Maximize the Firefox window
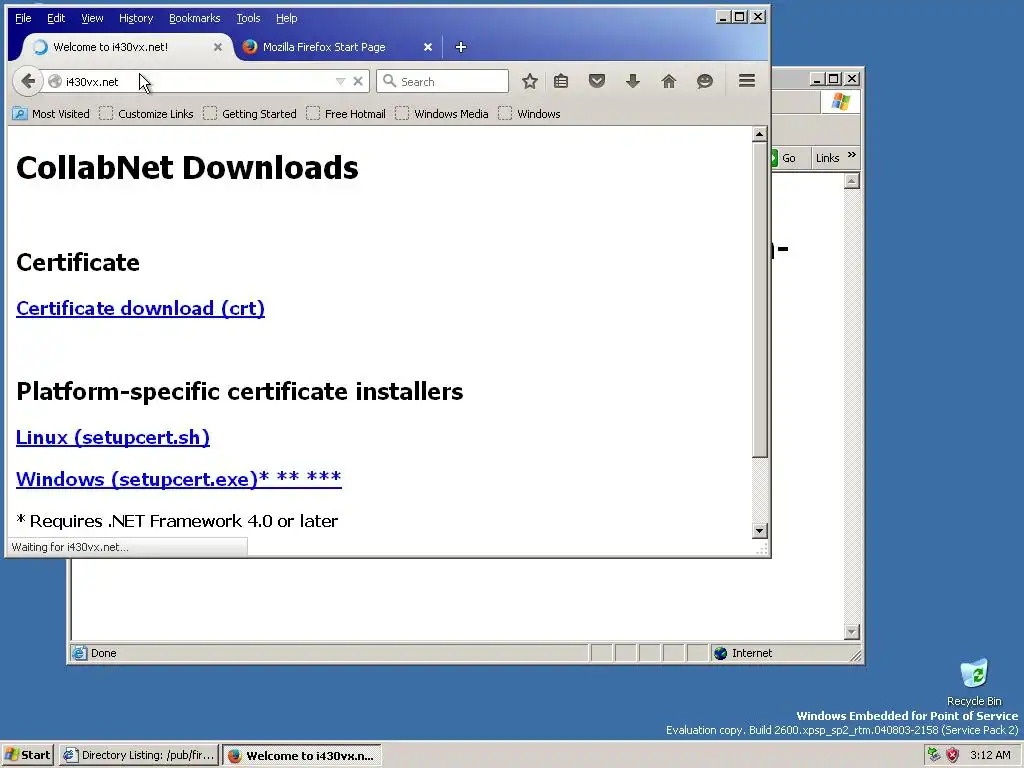Image resolution: width=1024 pixels, height=768 pixels. coord(740,17)
